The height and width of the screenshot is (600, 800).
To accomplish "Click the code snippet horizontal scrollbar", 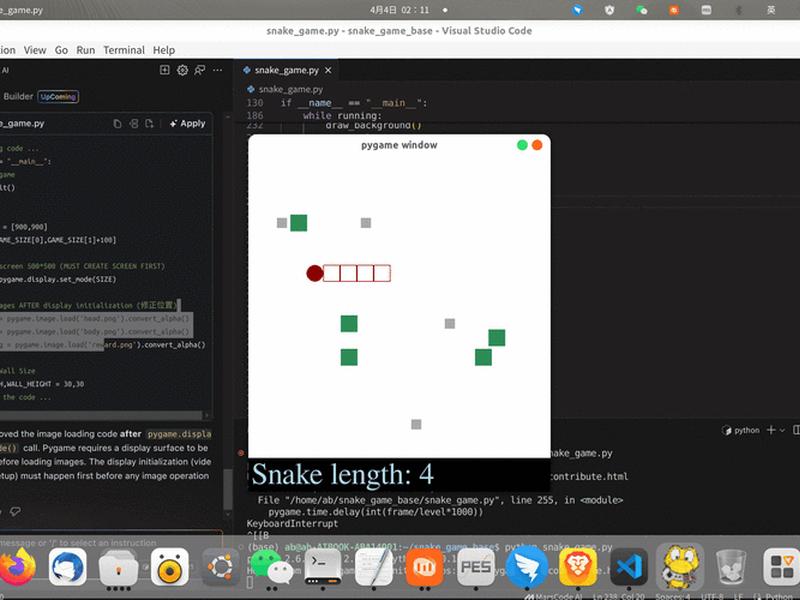I will point(102,415).
